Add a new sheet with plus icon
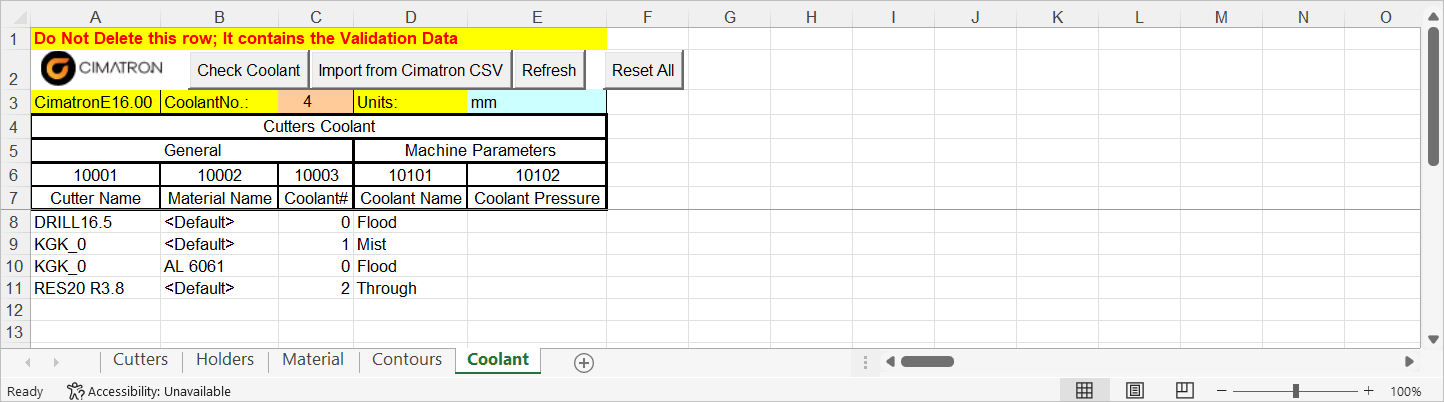Viewport: 1444px width, 402px height. [584, 363]
